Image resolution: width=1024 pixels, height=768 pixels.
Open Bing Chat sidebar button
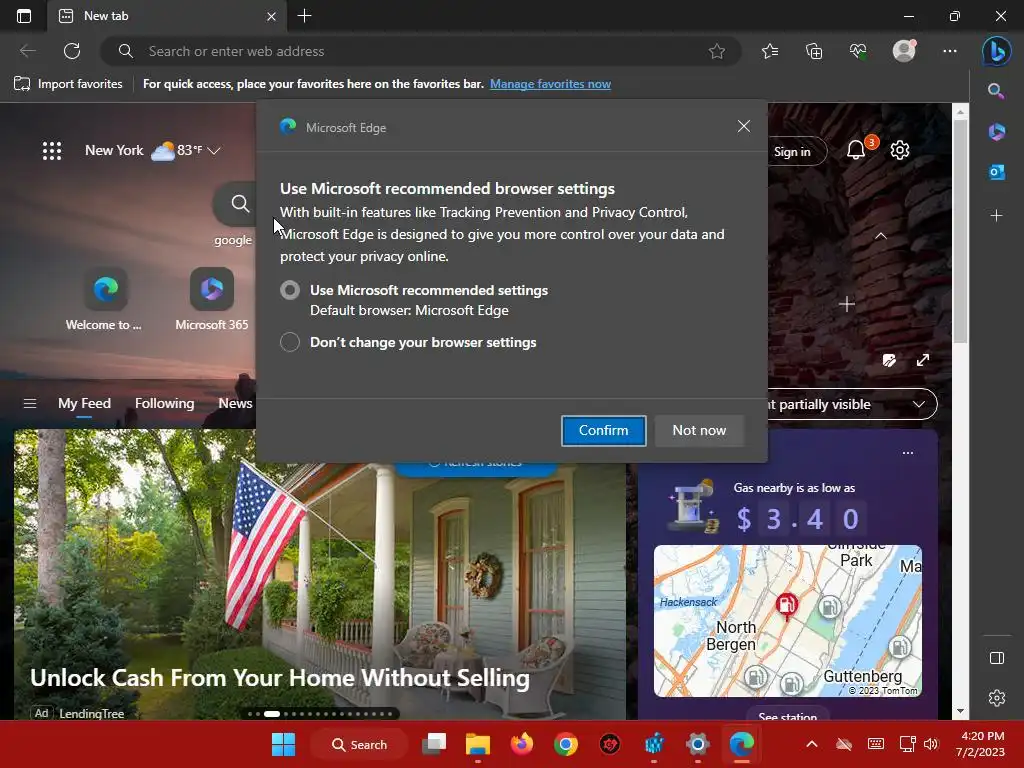click(x=997, y=51)
